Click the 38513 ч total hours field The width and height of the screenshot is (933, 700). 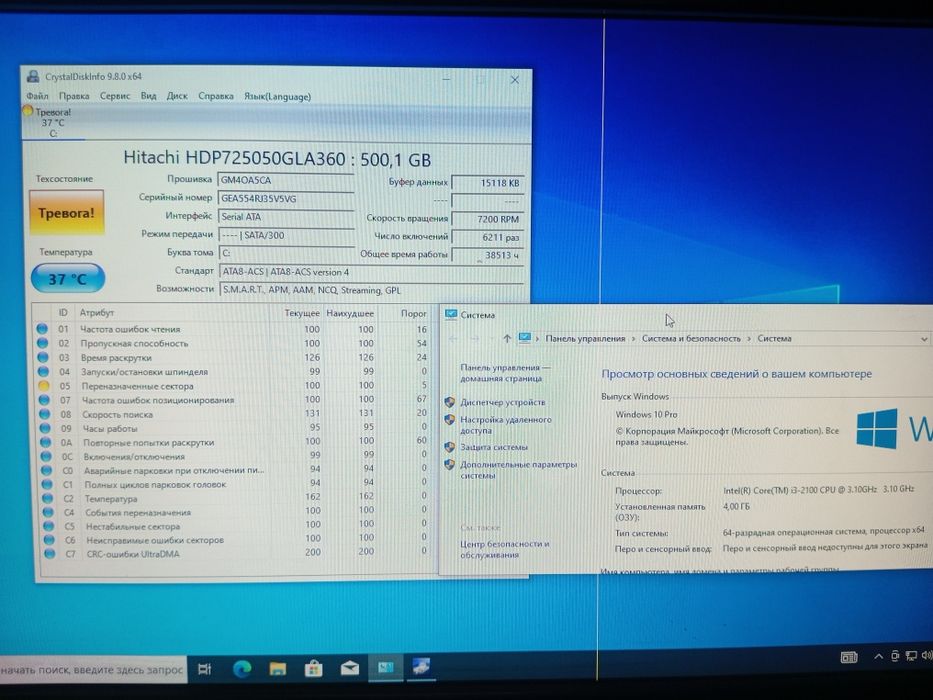(x=488, y=255)
